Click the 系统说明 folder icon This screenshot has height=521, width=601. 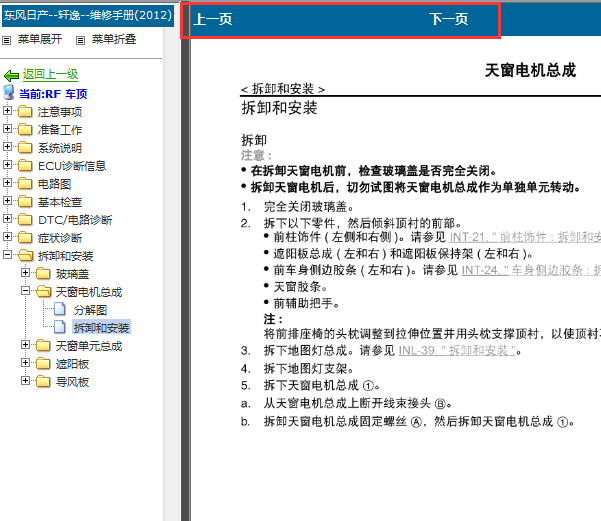(x=25, y=147)
